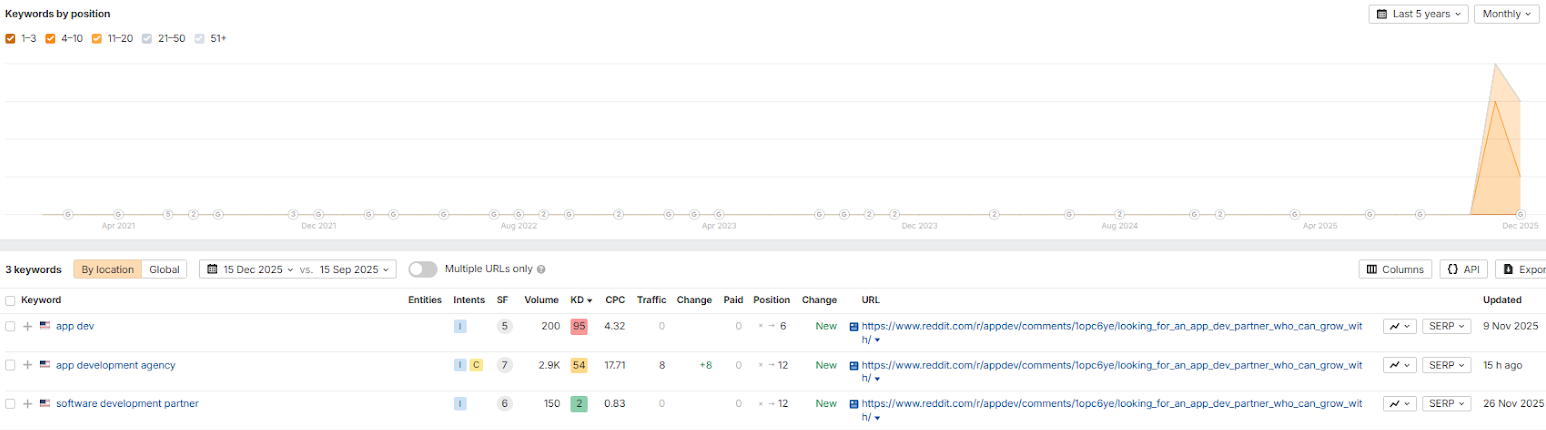Click the red KD 95 badge
The height and width of the screenshot is (430, 1546).
(579, 326)
